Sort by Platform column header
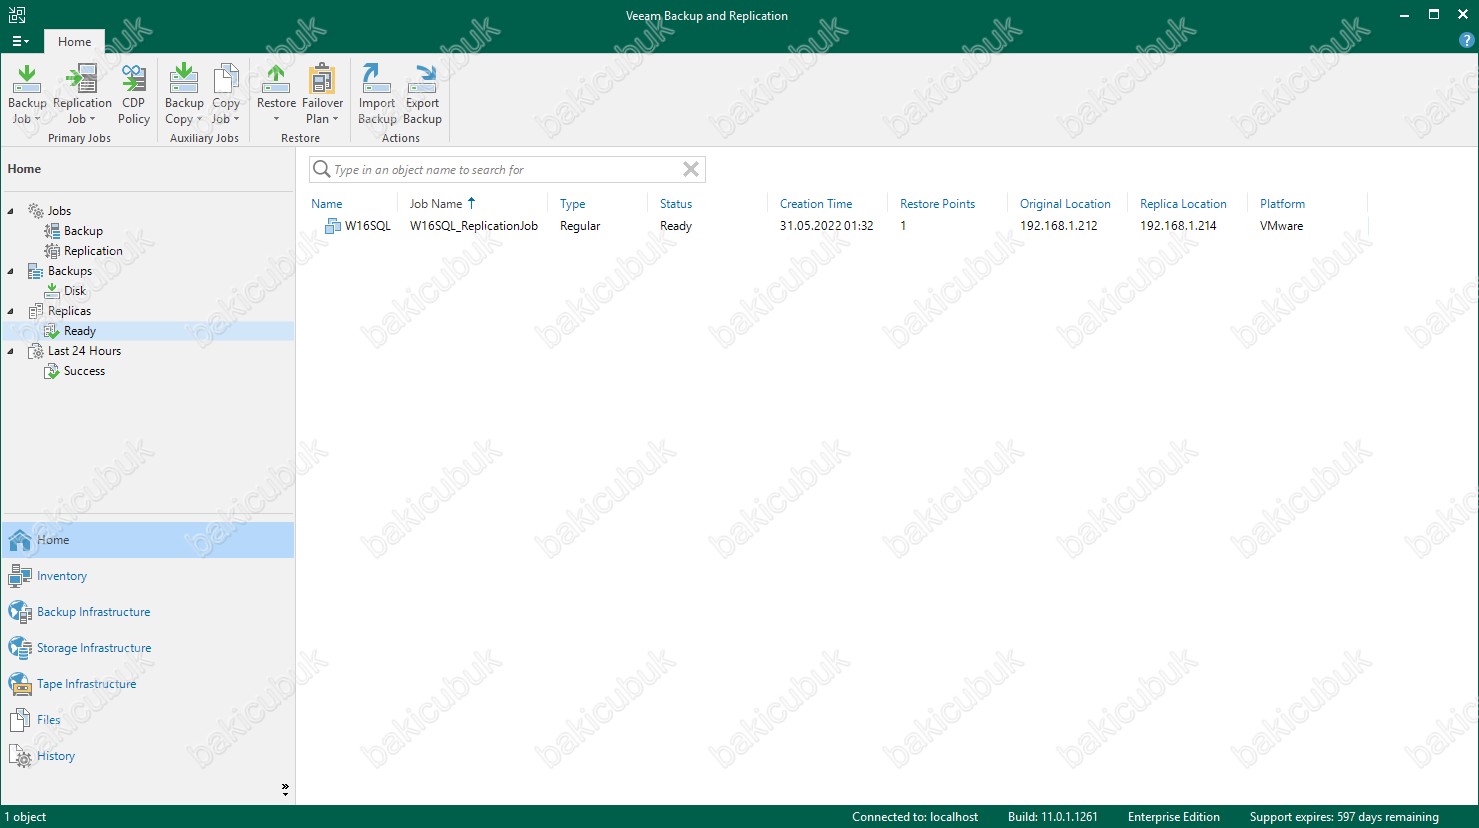Image resolution: width=1479 pixels, height=828 pixels. pos(1282,204)
